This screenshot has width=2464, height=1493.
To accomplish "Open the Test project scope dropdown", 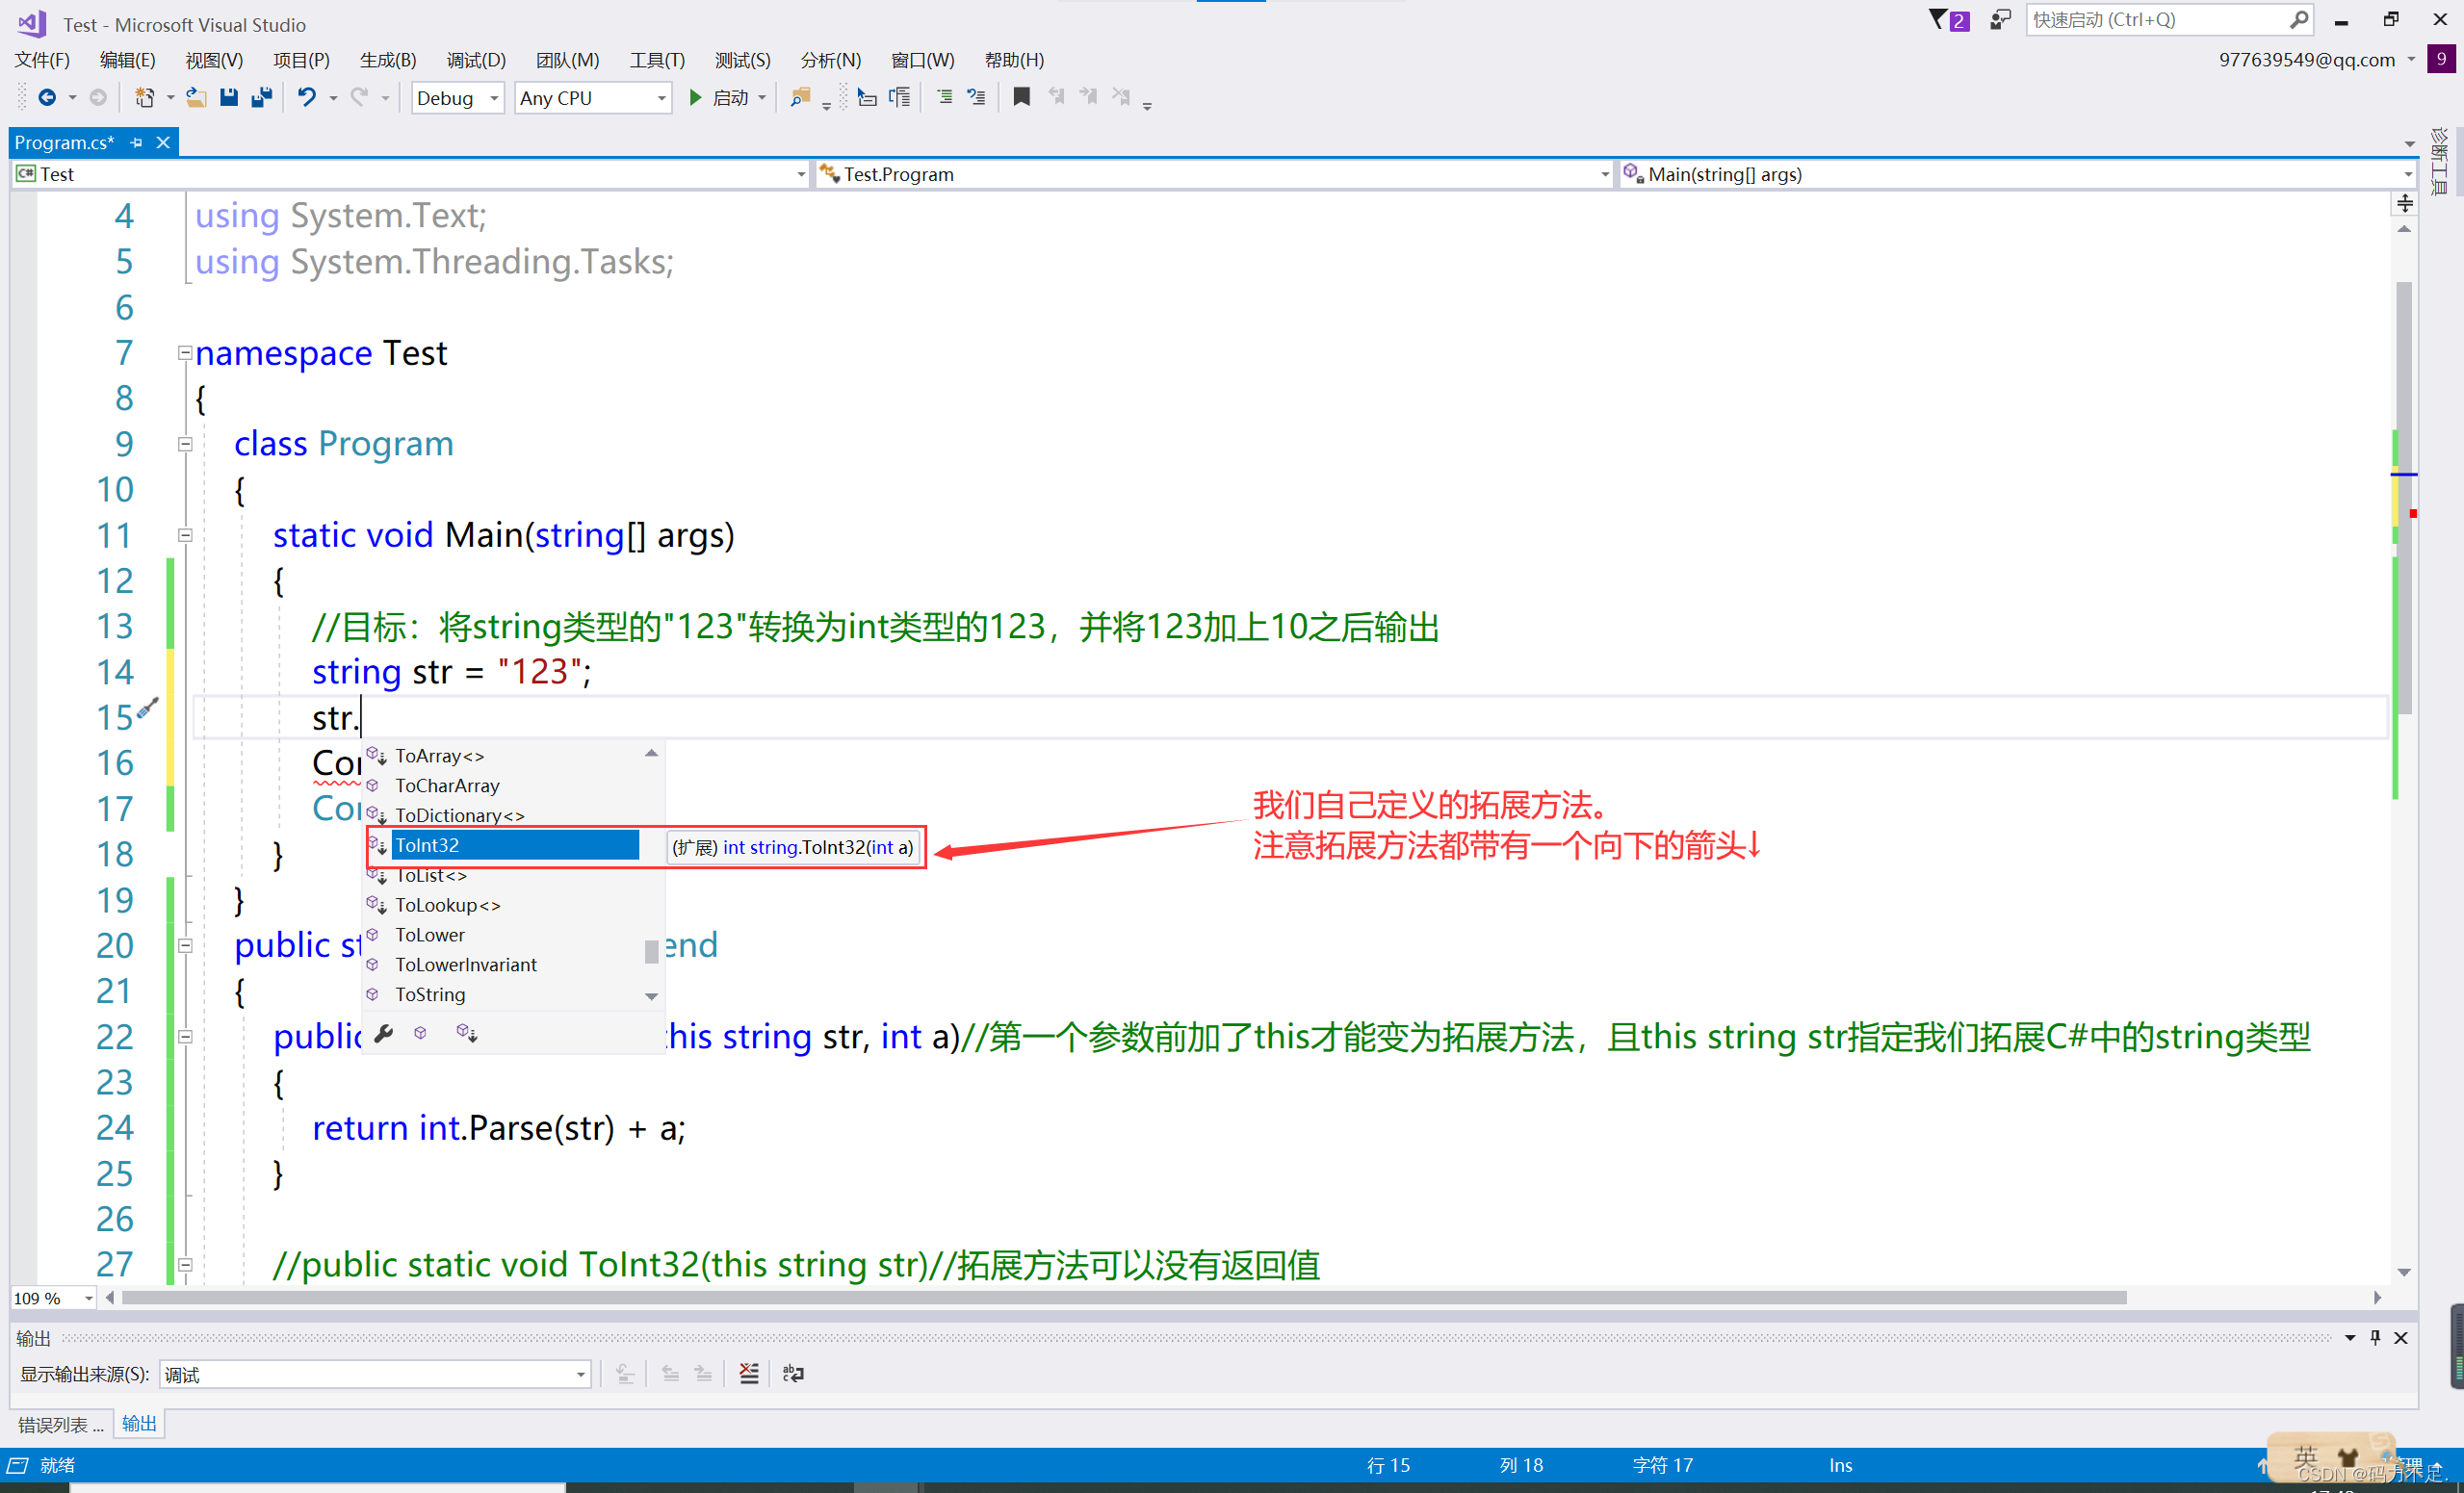I will [410, 174].
